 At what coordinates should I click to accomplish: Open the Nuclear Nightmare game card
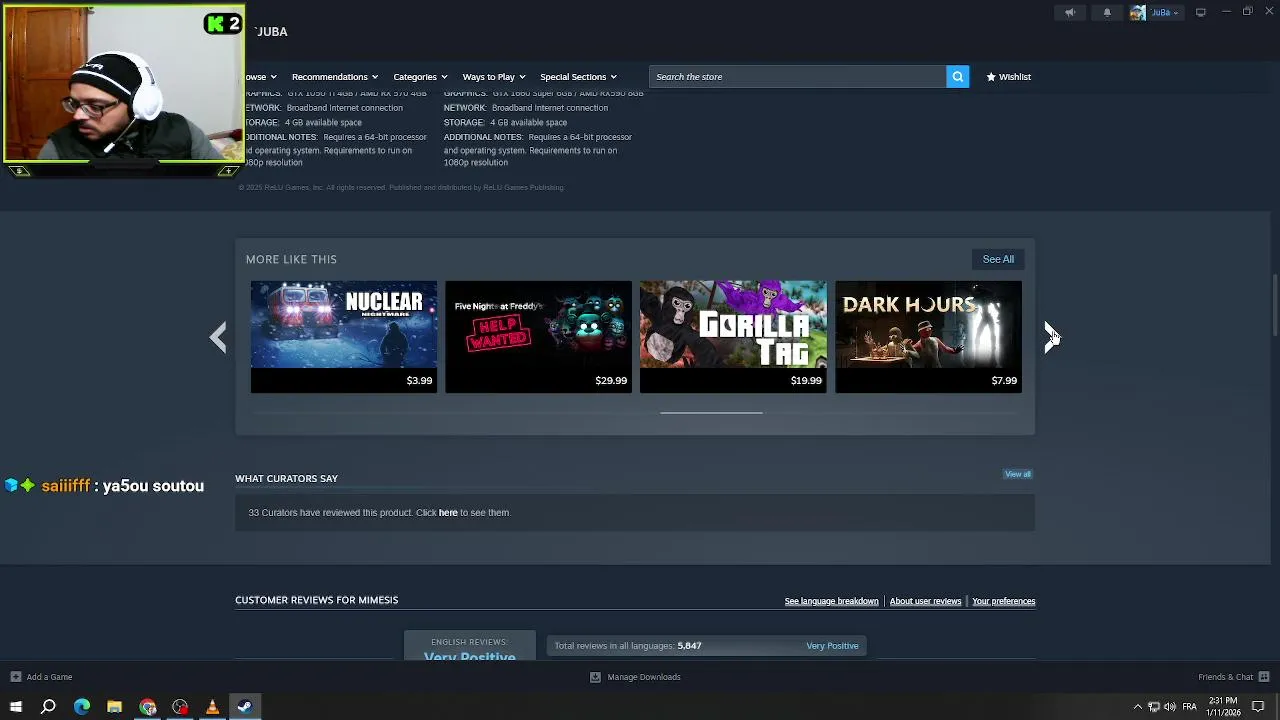343,336
